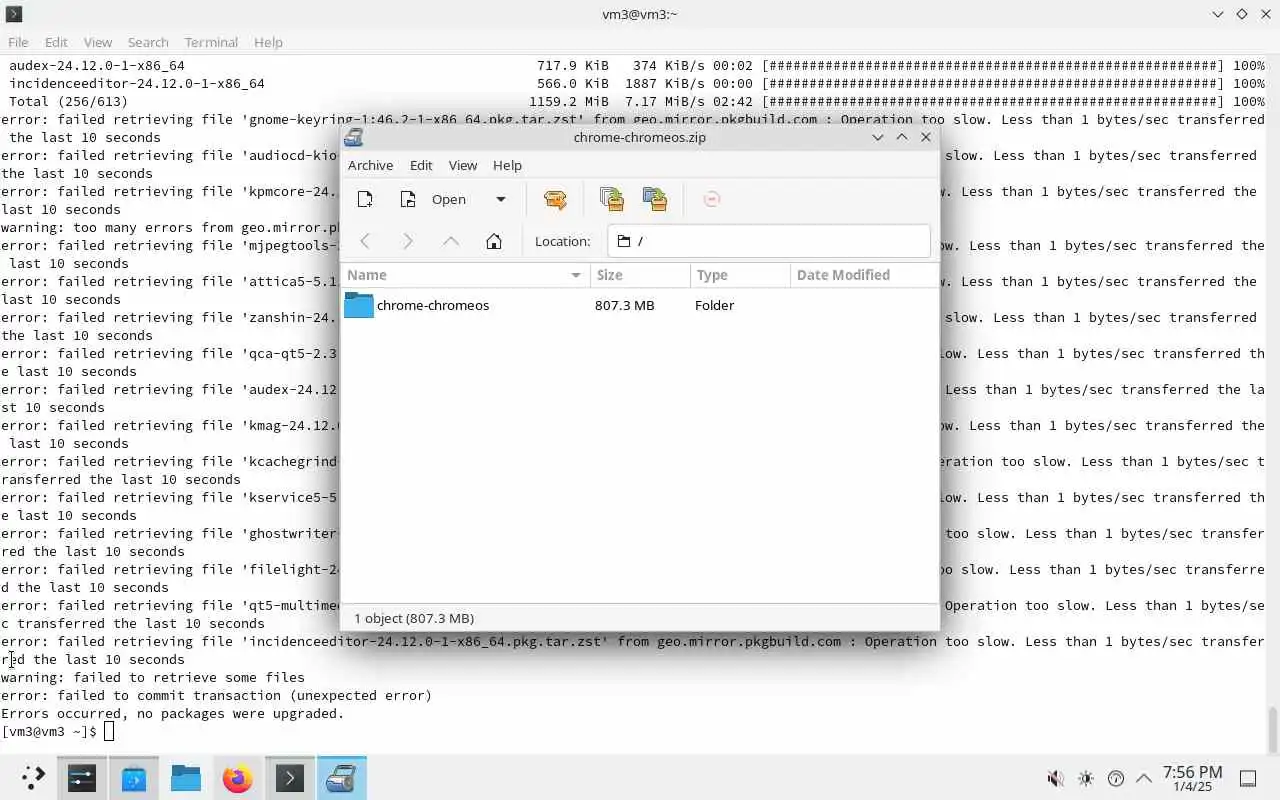Click status bar '1 object (807.3 MB)'
1280x800 pixels.
tap(414, 618)
